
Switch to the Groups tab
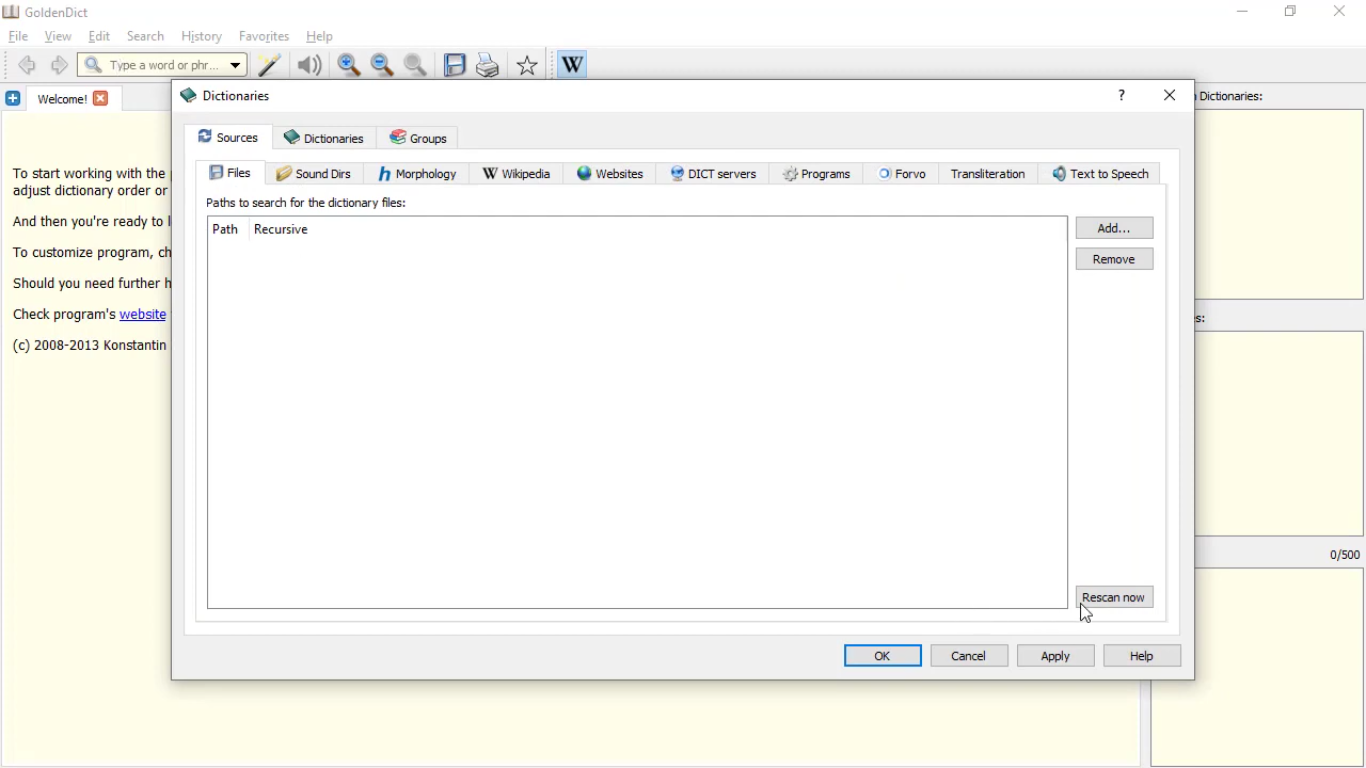(x=418, y=138)
